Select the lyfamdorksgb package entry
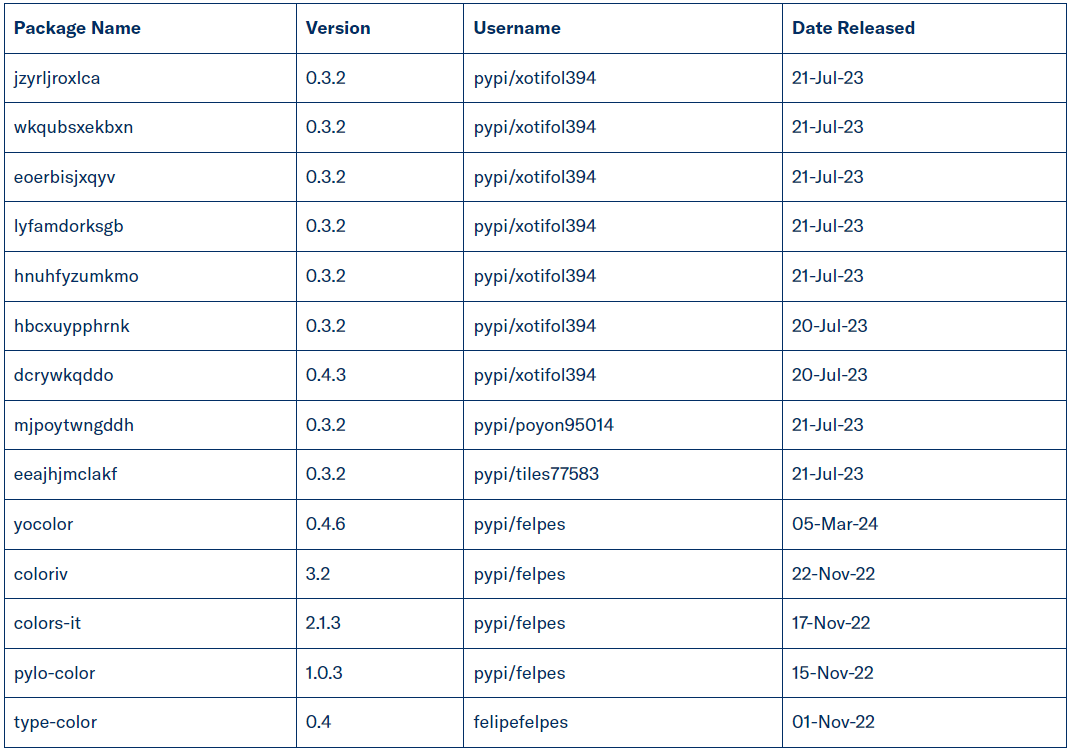The width and height of the screenshot is (1070, 751). coord(69,226)
